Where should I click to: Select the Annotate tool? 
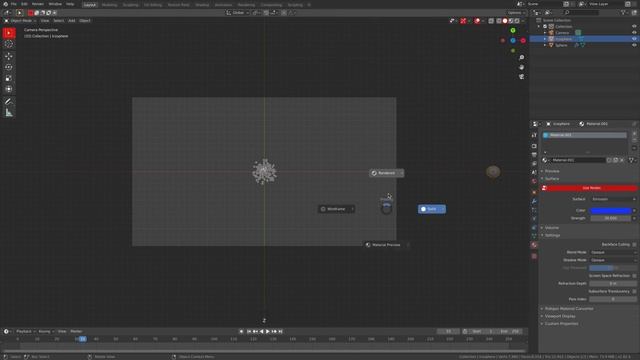coord(9,101)
